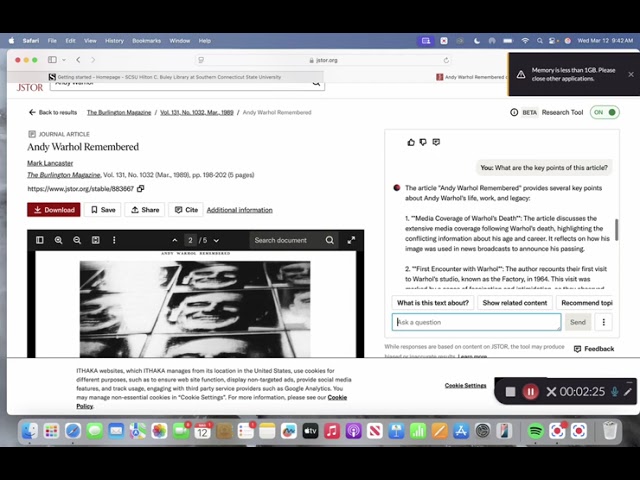Toggle the recording microphone
640x480 pixels.
614,392
